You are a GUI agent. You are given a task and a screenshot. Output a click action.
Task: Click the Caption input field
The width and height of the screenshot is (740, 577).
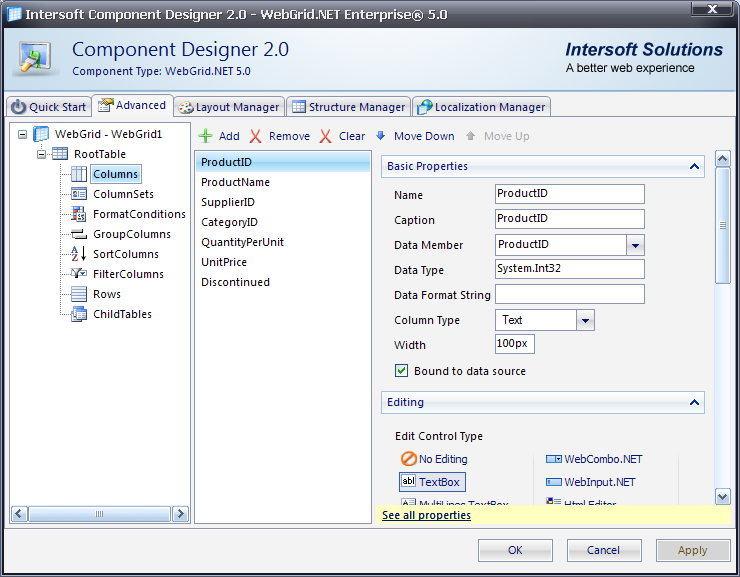tap(570, 219)
